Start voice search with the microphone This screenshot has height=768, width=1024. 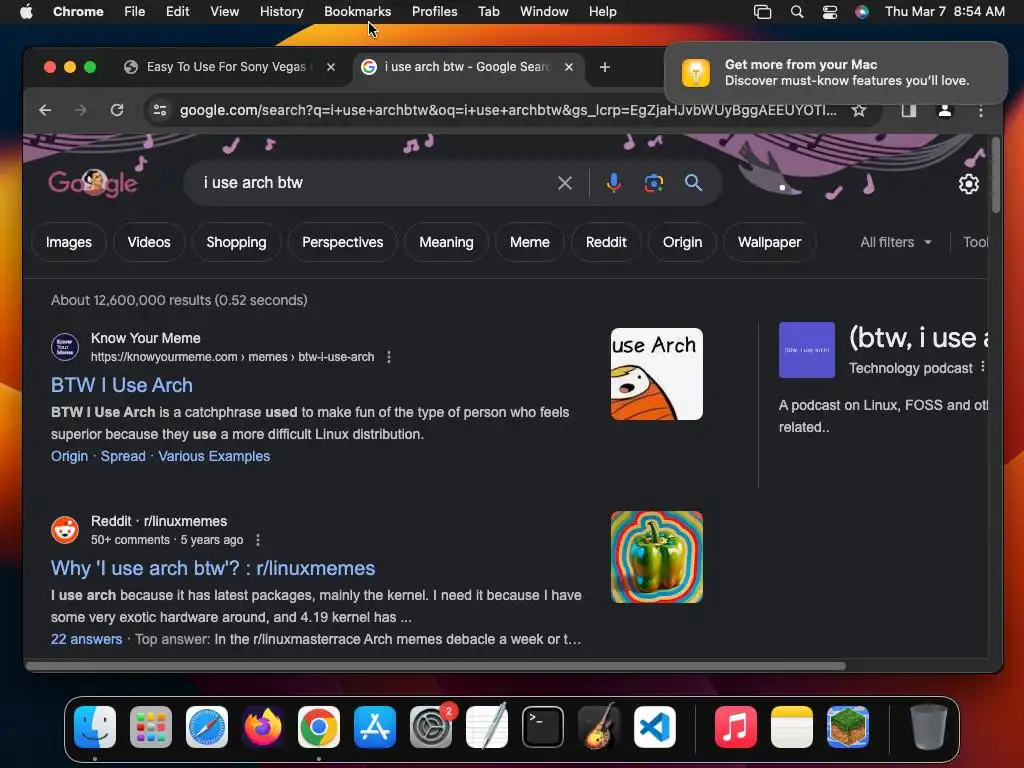click(613, 183)
